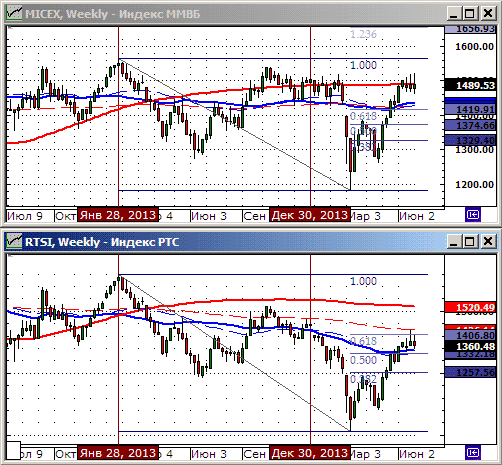Click the Июн 3 time axis label in MICEX
The width and height of the screenshot is (502, 465).
[209, 216]
